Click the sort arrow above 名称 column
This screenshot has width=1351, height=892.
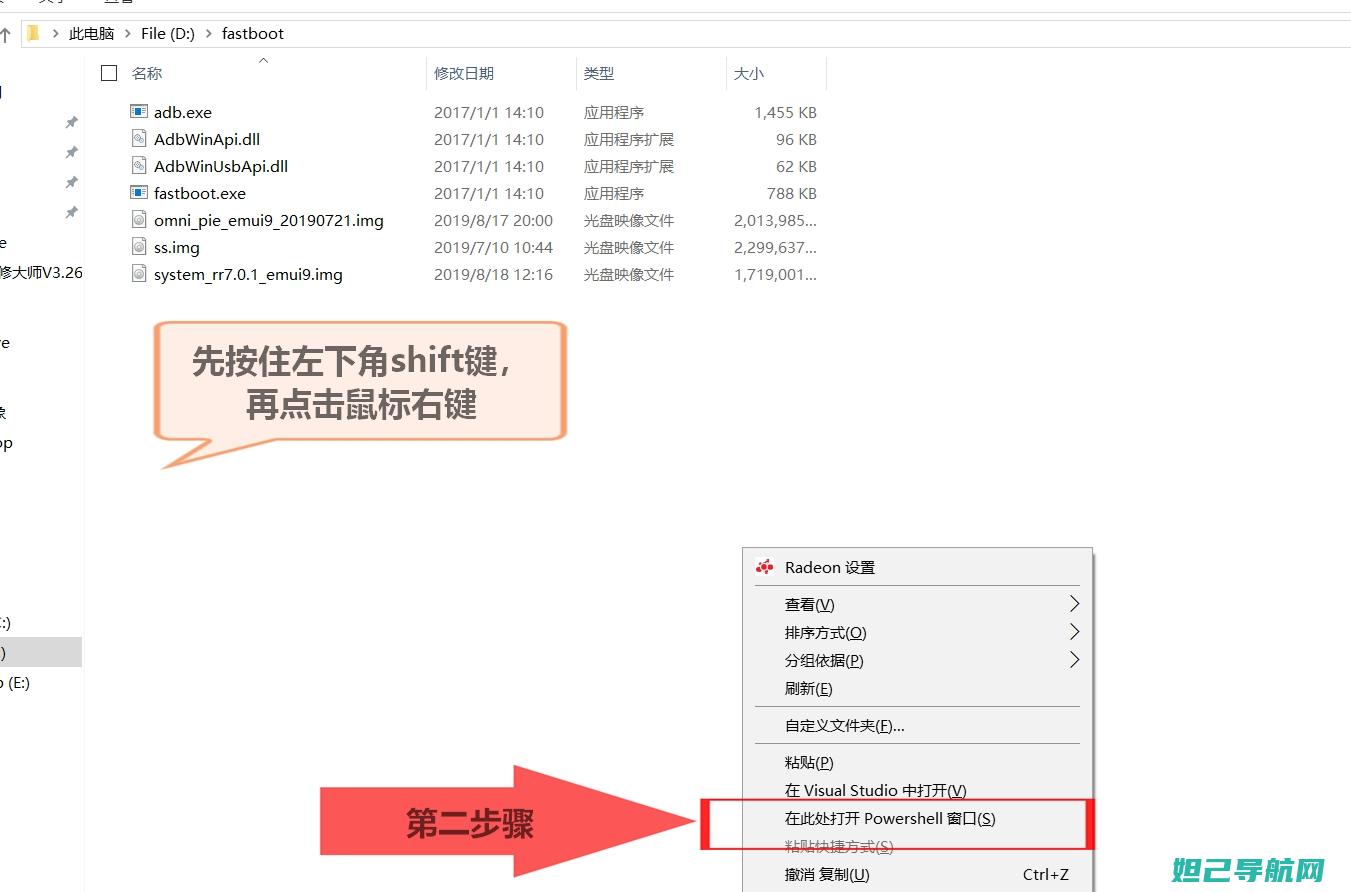click(263, 60)
